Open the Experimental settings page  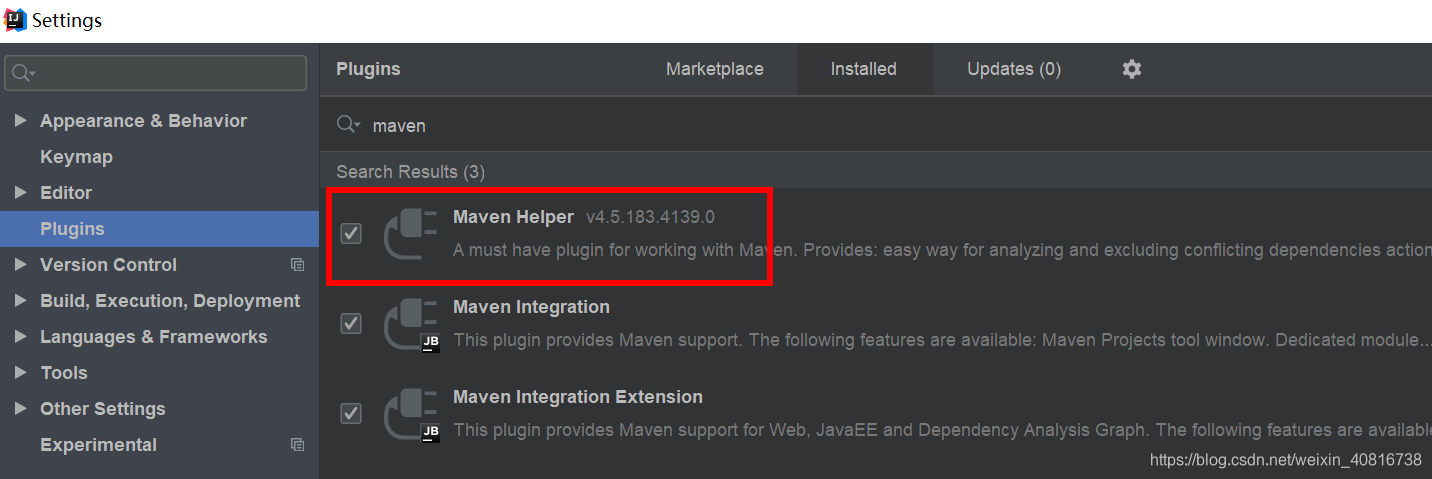pos(98,445)
